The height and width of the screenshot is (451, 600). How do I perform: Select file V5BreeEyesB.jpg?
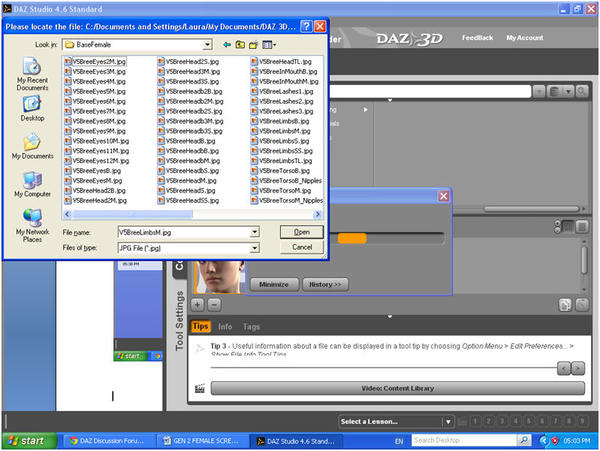point(93,171)
